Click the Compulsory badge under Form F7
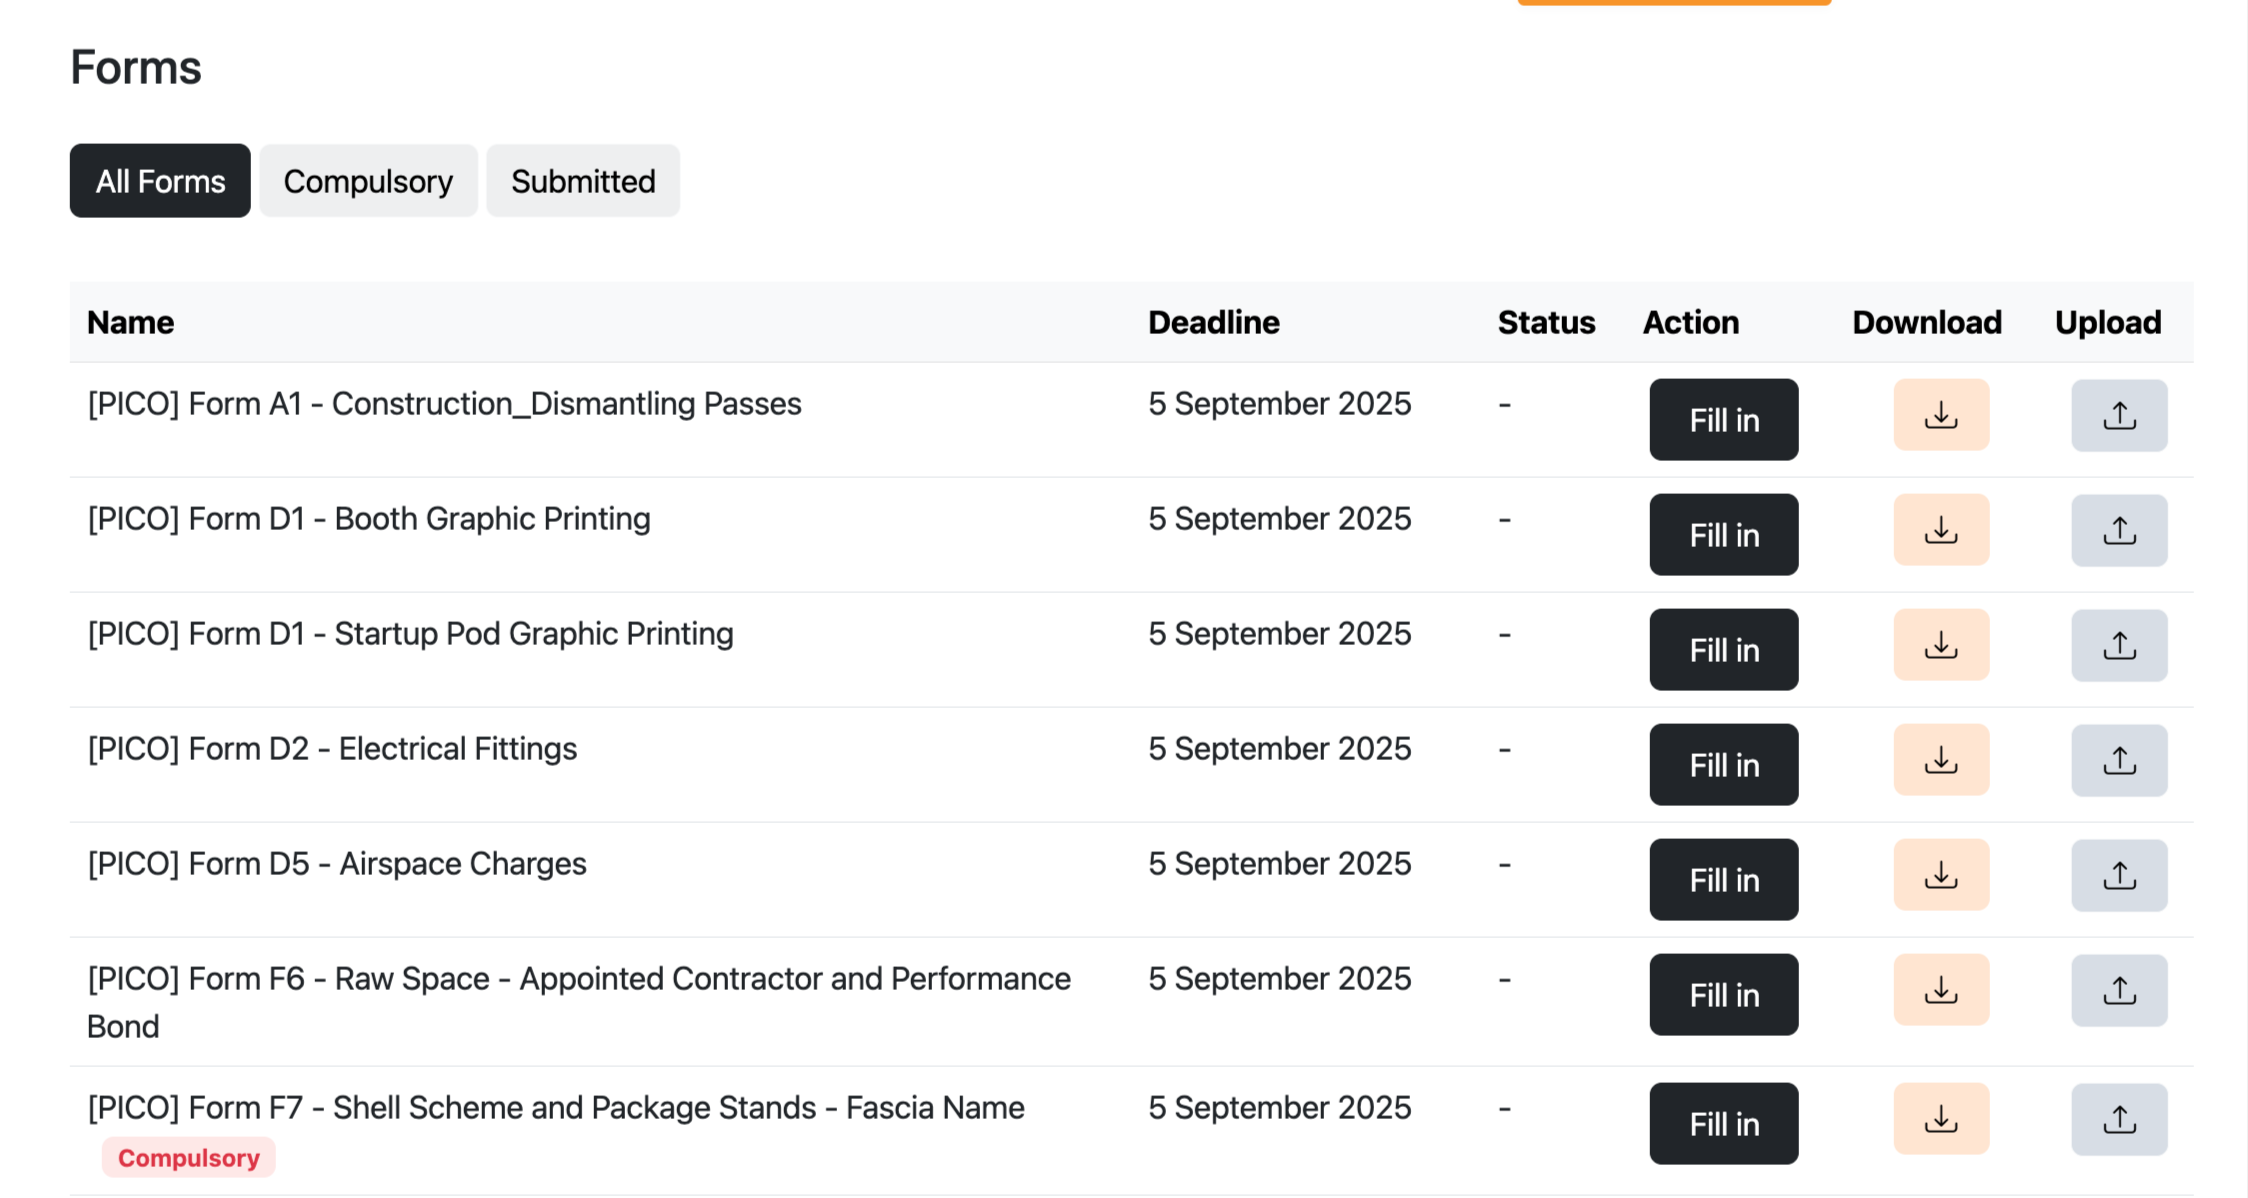 tap(188, 1157)
